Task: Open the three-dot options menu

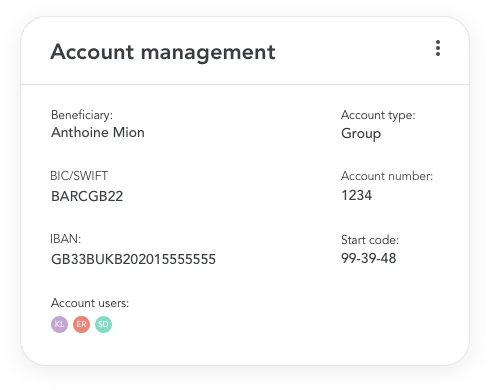Action: (x=438, y=48)
